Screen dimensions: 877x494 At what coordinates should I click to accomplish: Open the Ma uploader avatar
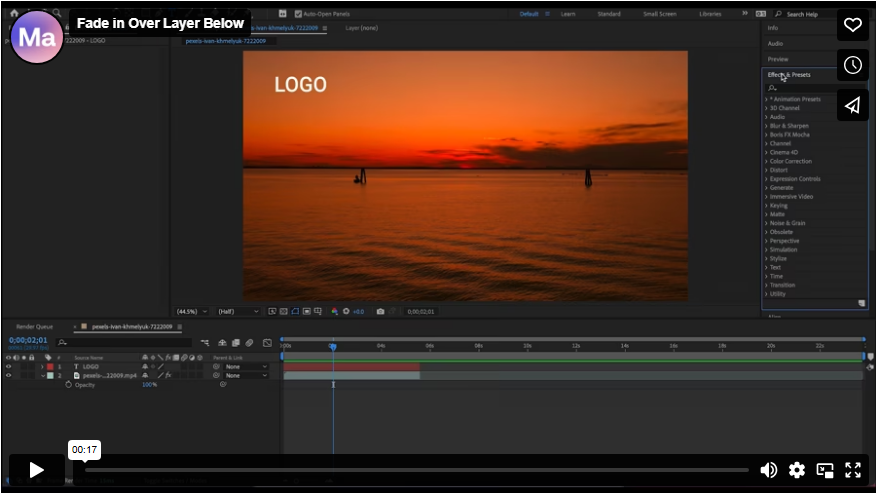(37, 37)
